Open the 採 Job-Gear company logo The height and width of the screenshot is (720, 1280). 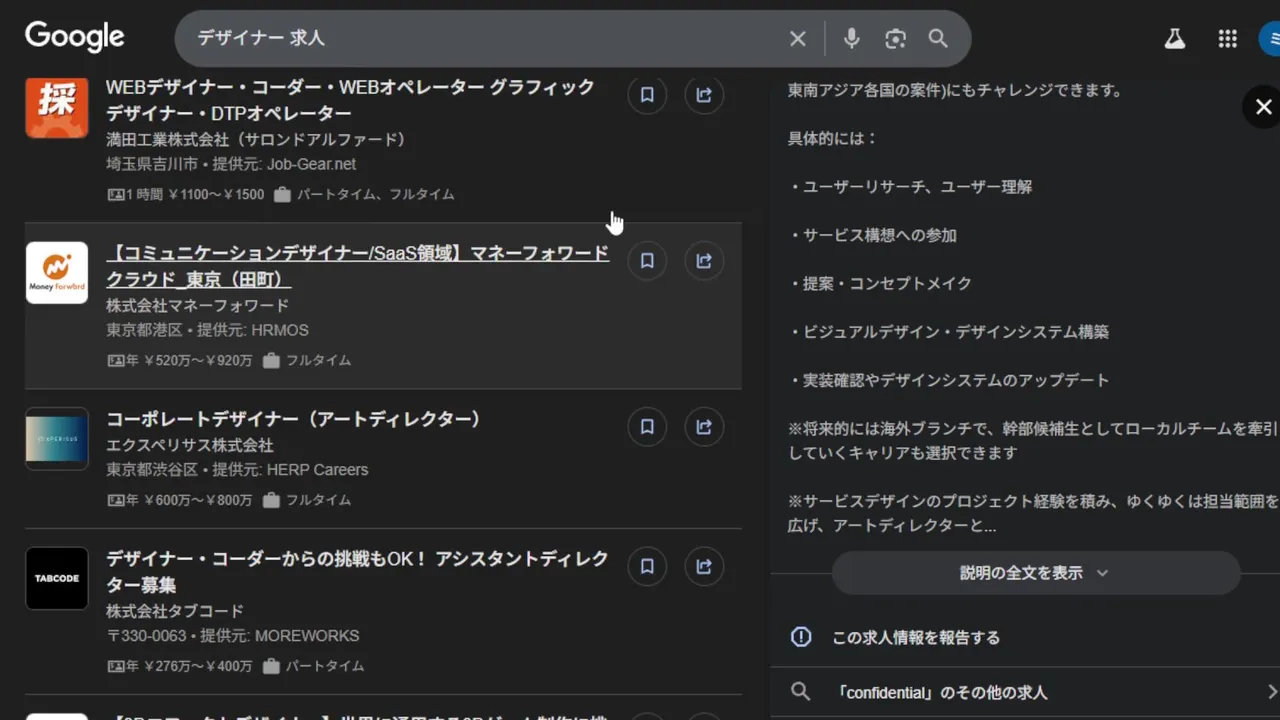[x=57, y=107]
